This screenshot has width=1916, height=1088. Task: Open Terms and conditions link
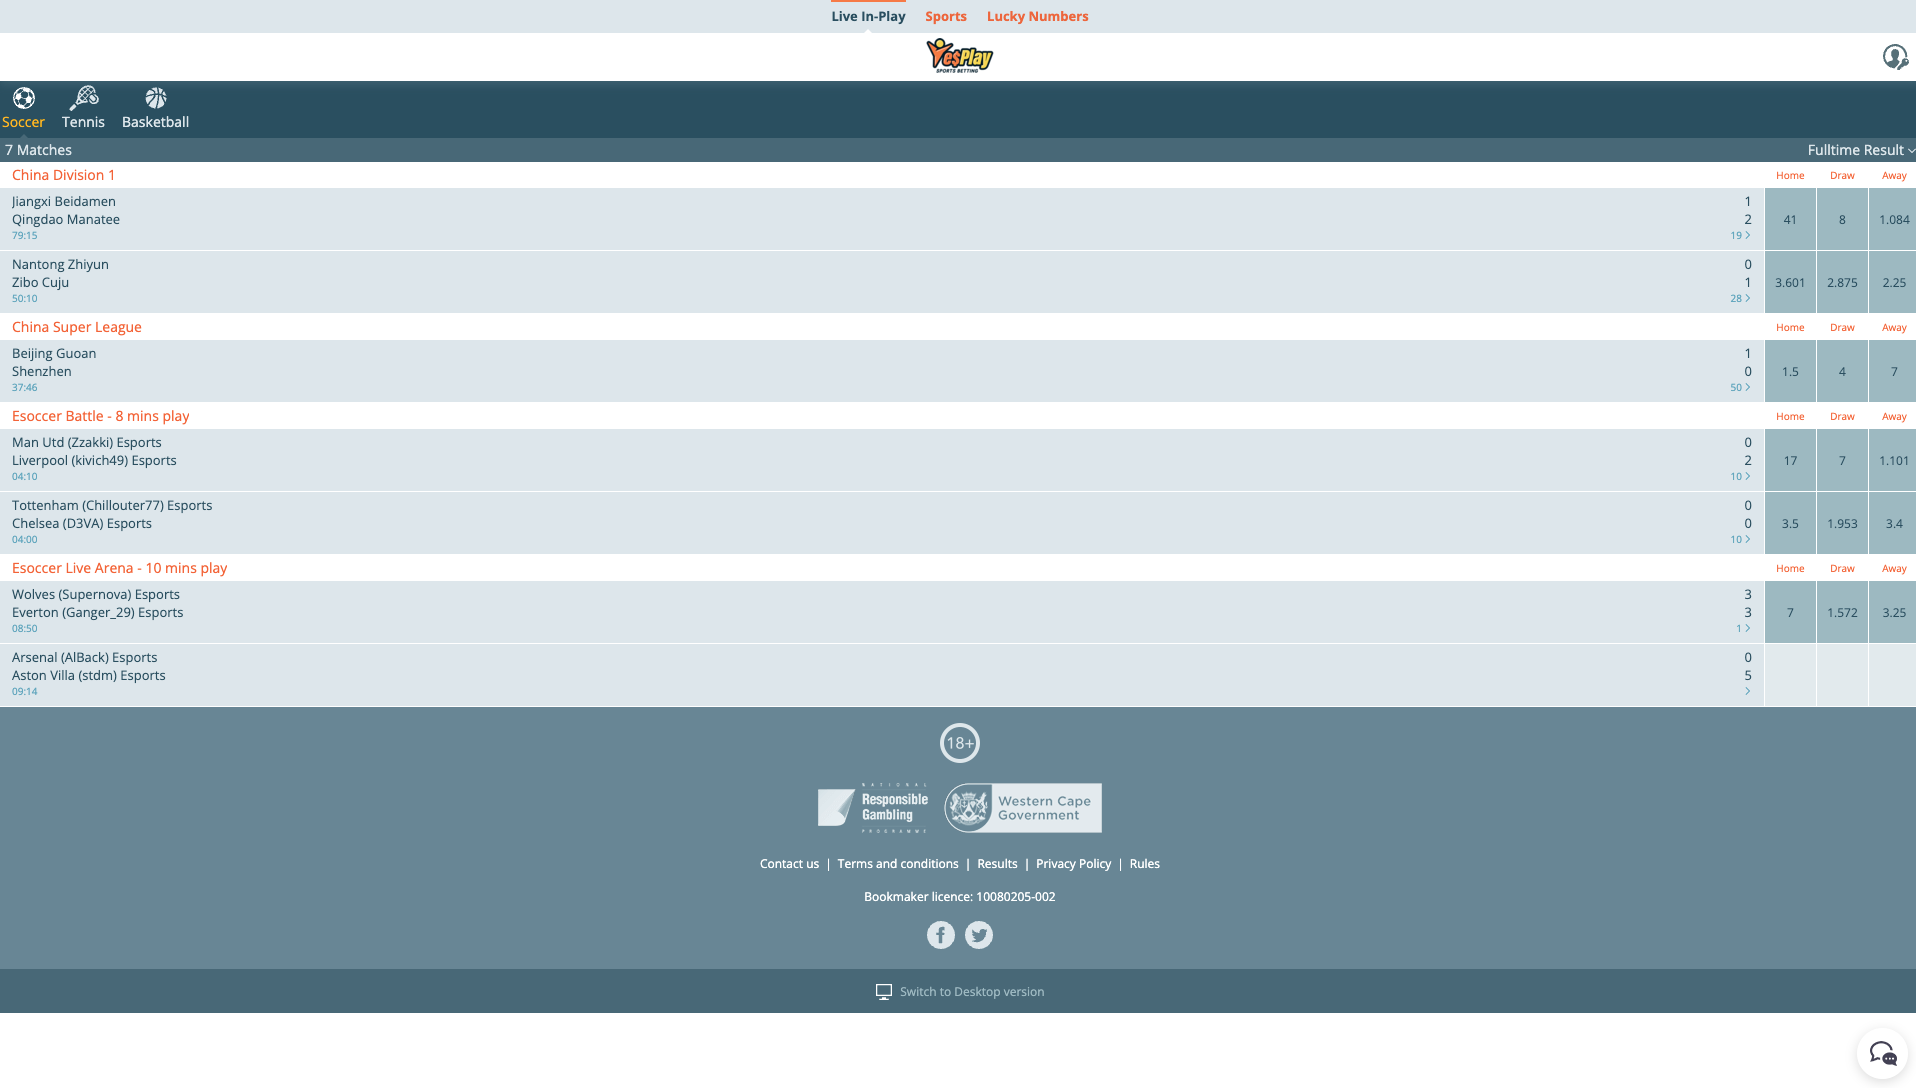(898, 864)
